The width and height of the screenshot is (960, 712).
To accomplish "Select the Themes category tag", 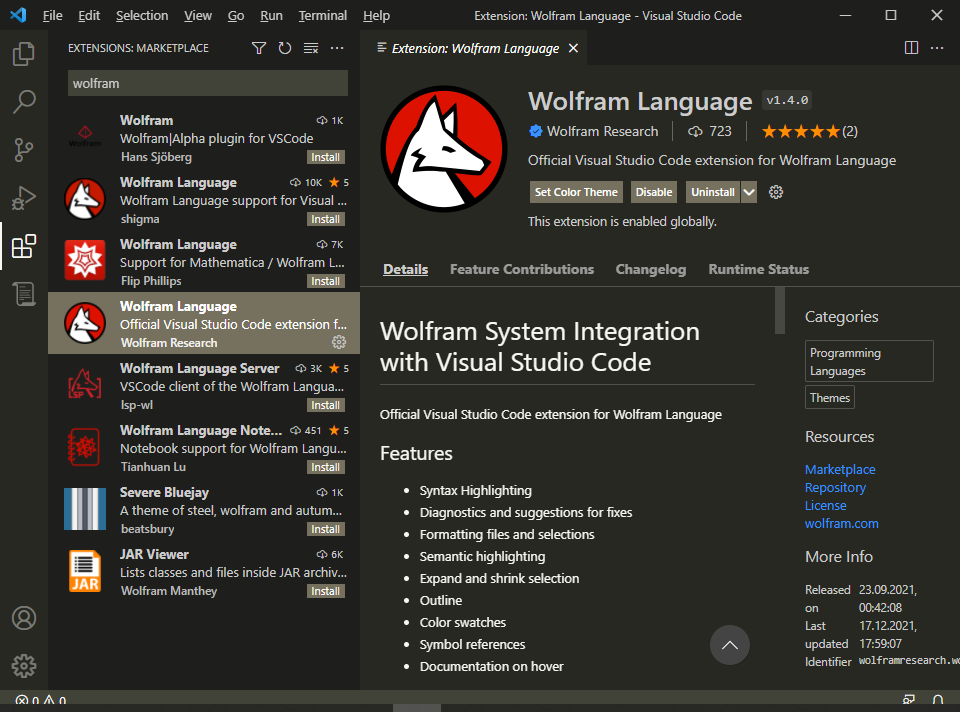I will click(830, 397).
